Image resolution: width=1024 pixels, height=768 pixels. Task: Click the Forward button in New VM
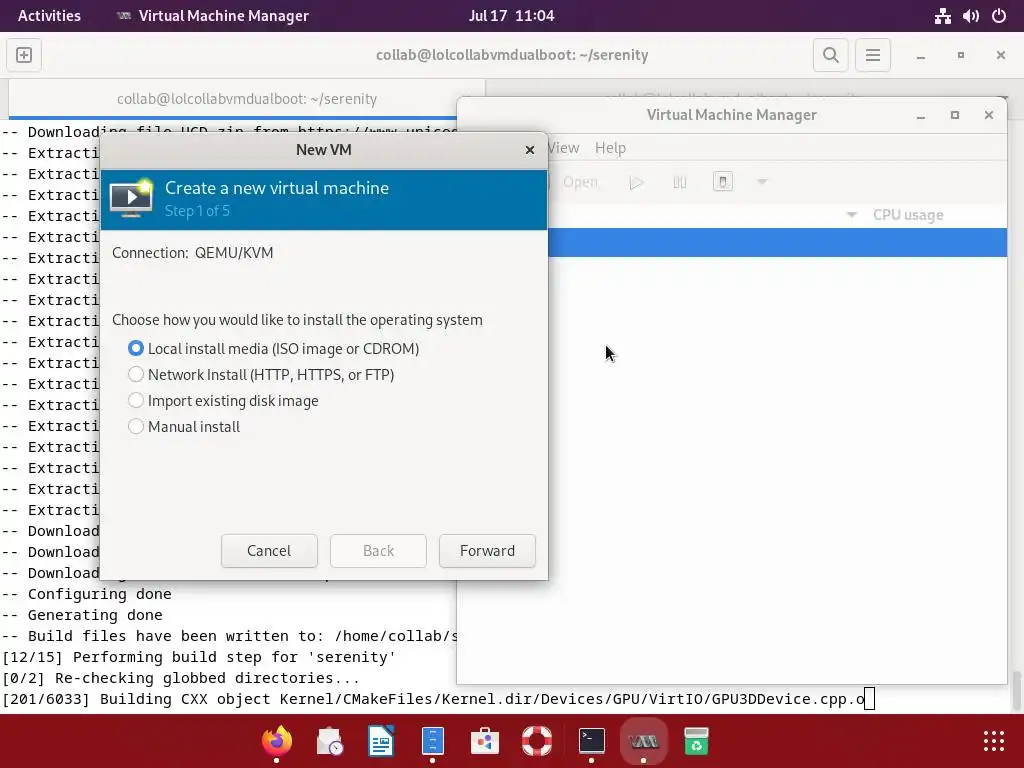point(487,551)
